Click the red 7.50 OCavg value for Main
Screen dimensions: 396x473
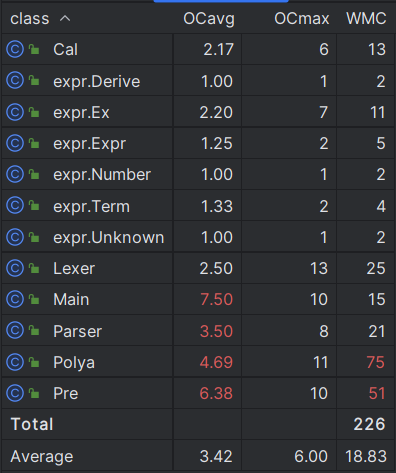216,299
